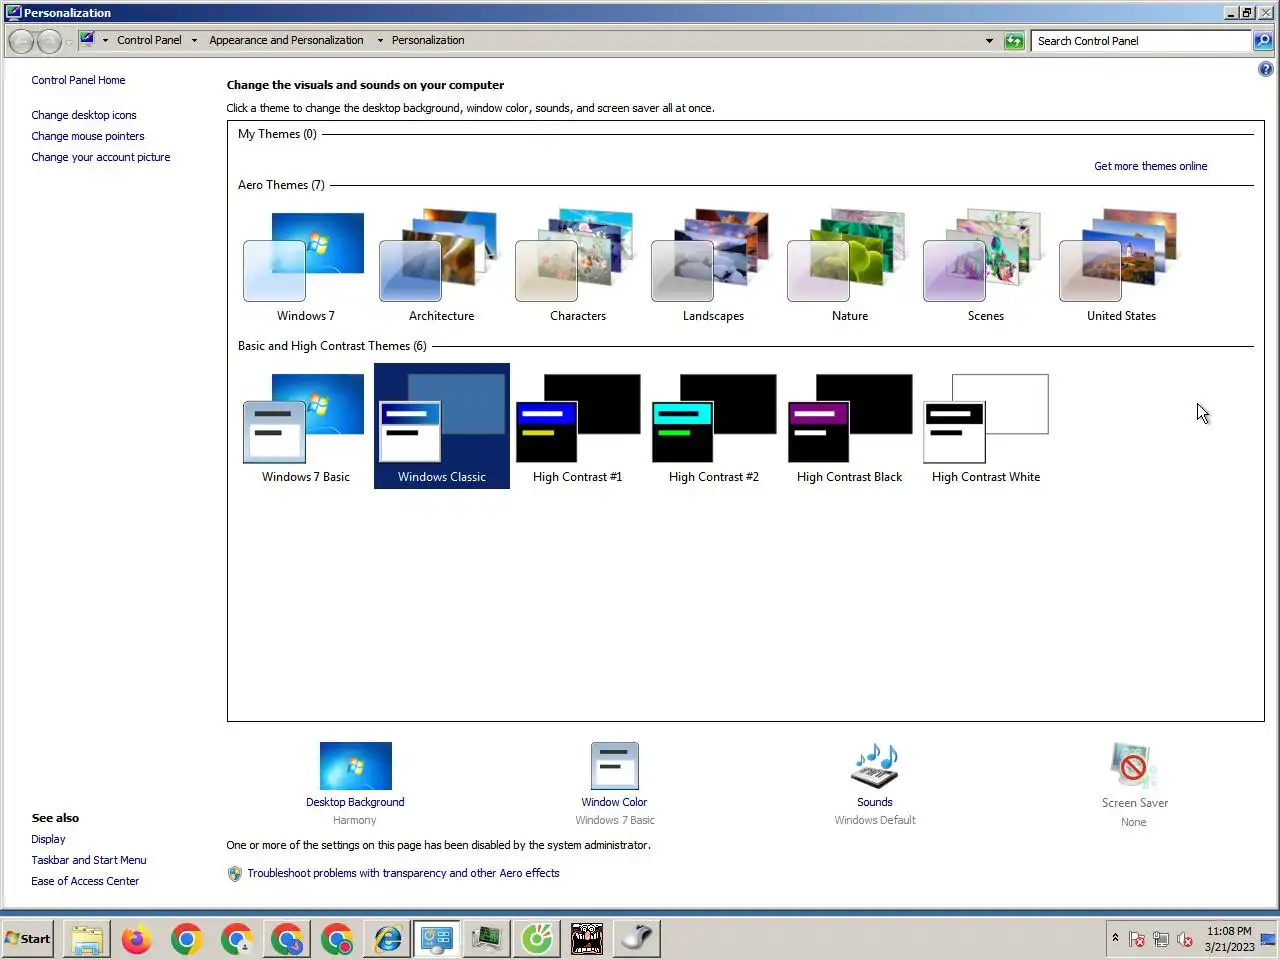1280x960 pixels.
Task: Select the Windows Classic theme
Action: coord(441,427)
